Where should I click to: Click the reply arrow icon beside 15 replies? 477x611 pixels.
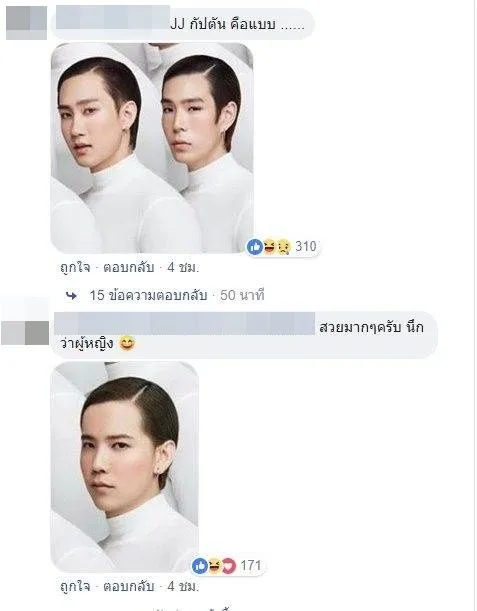click(71, 296)
